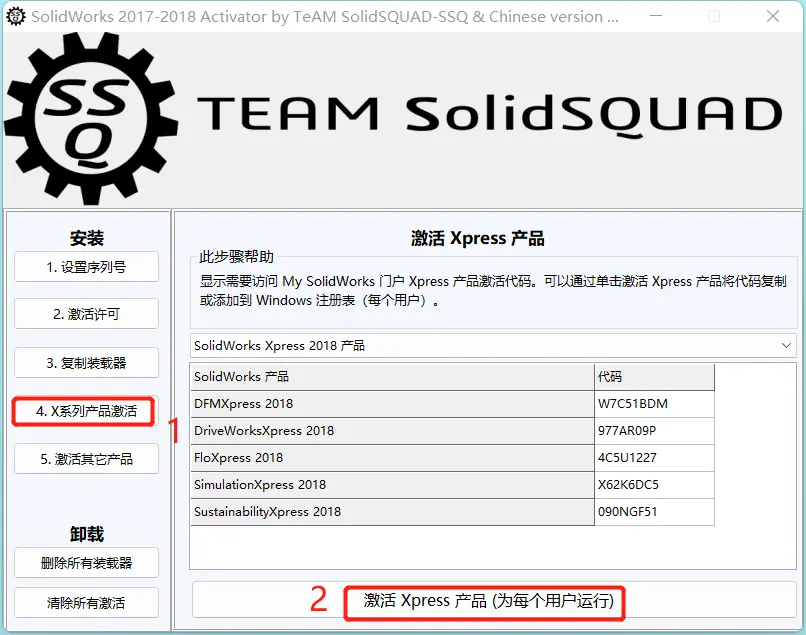Open step 4. X系列产品激活
The width and height of the screenshot is (806, 635).
pos(86,411)
